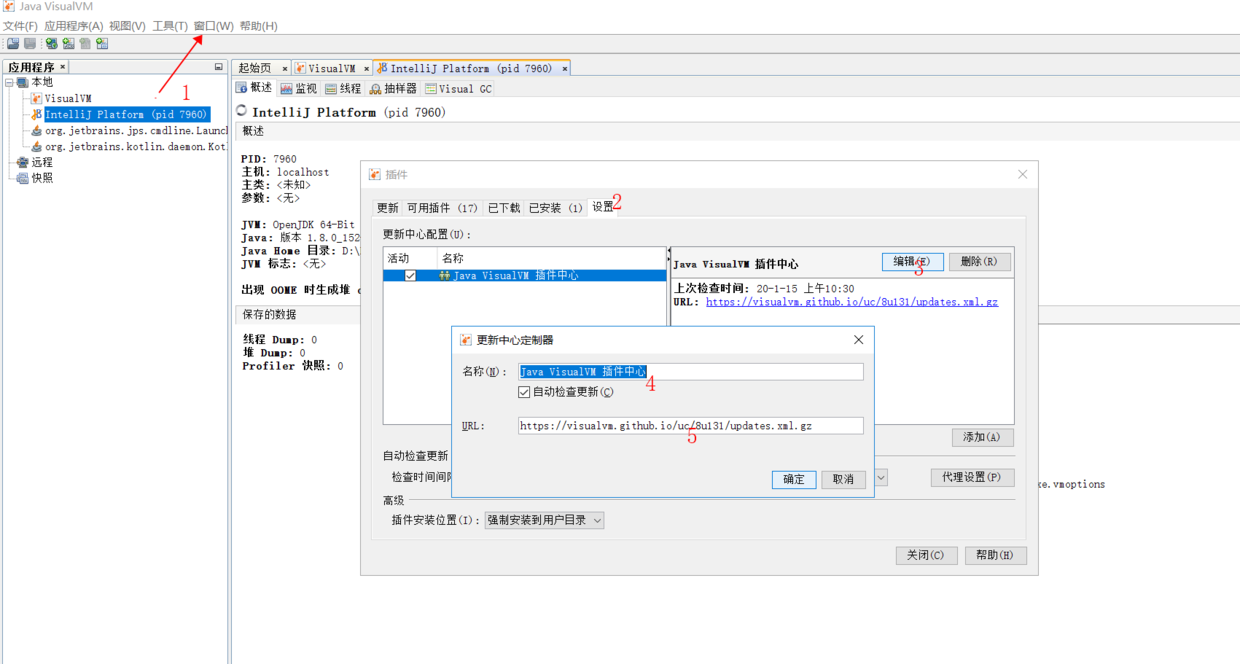Switch to the 已安装 (1) tab
The width and height of the screenshot is (1240, 664).
click(556, 208)
